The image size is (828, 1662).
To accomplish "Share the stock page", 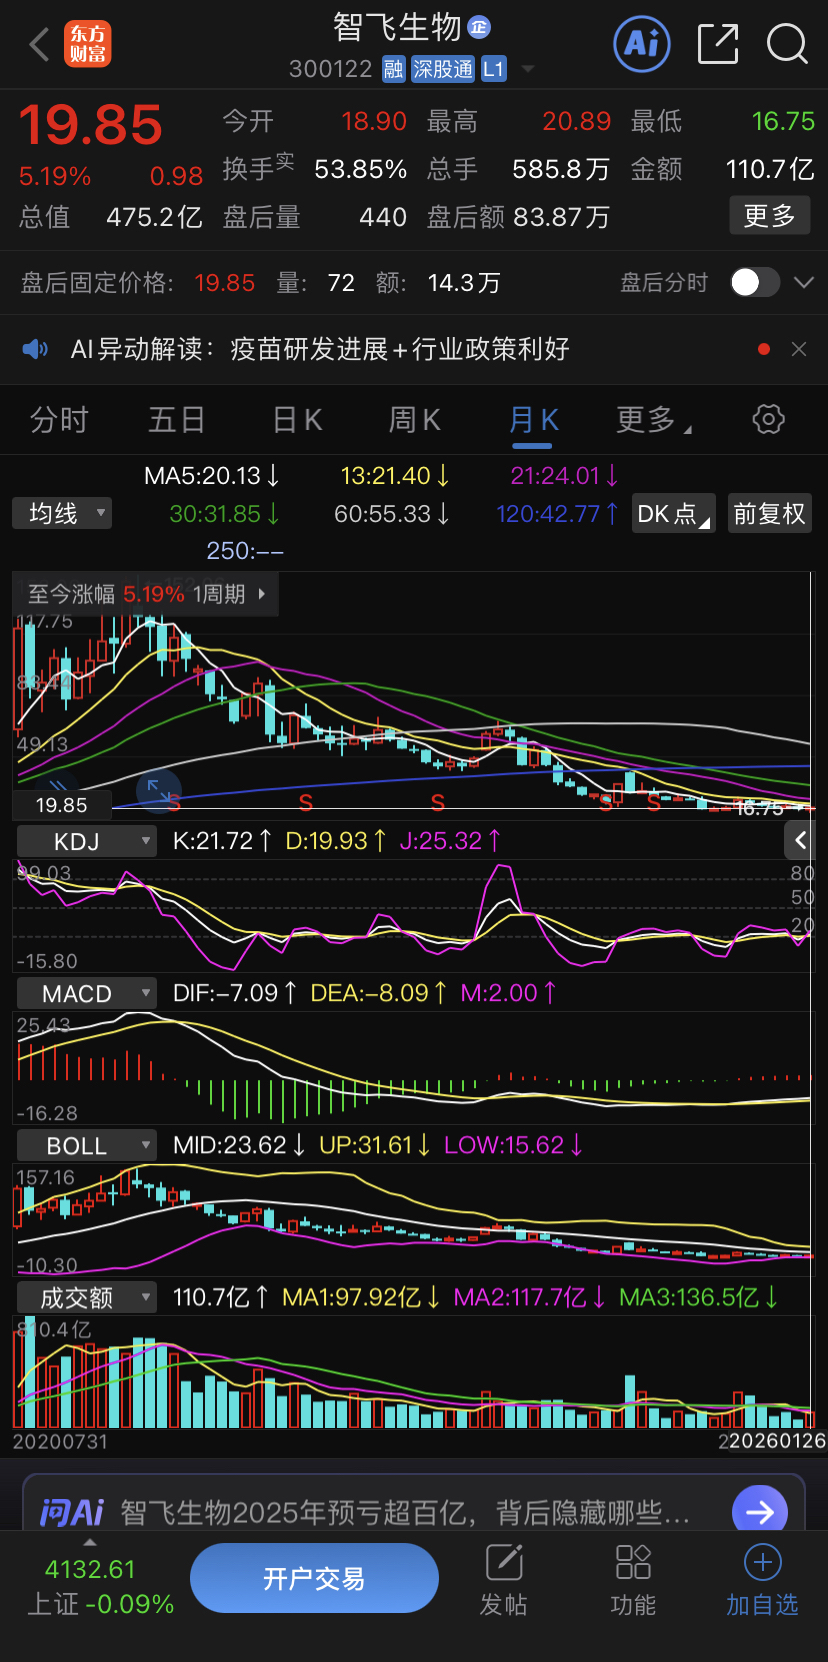I will point(718,43).
